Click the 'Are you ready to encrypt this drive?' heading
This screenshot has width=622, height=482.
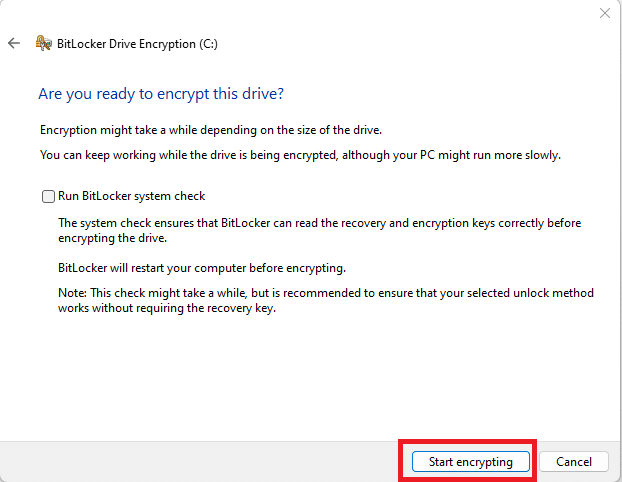tap(161, 94)
